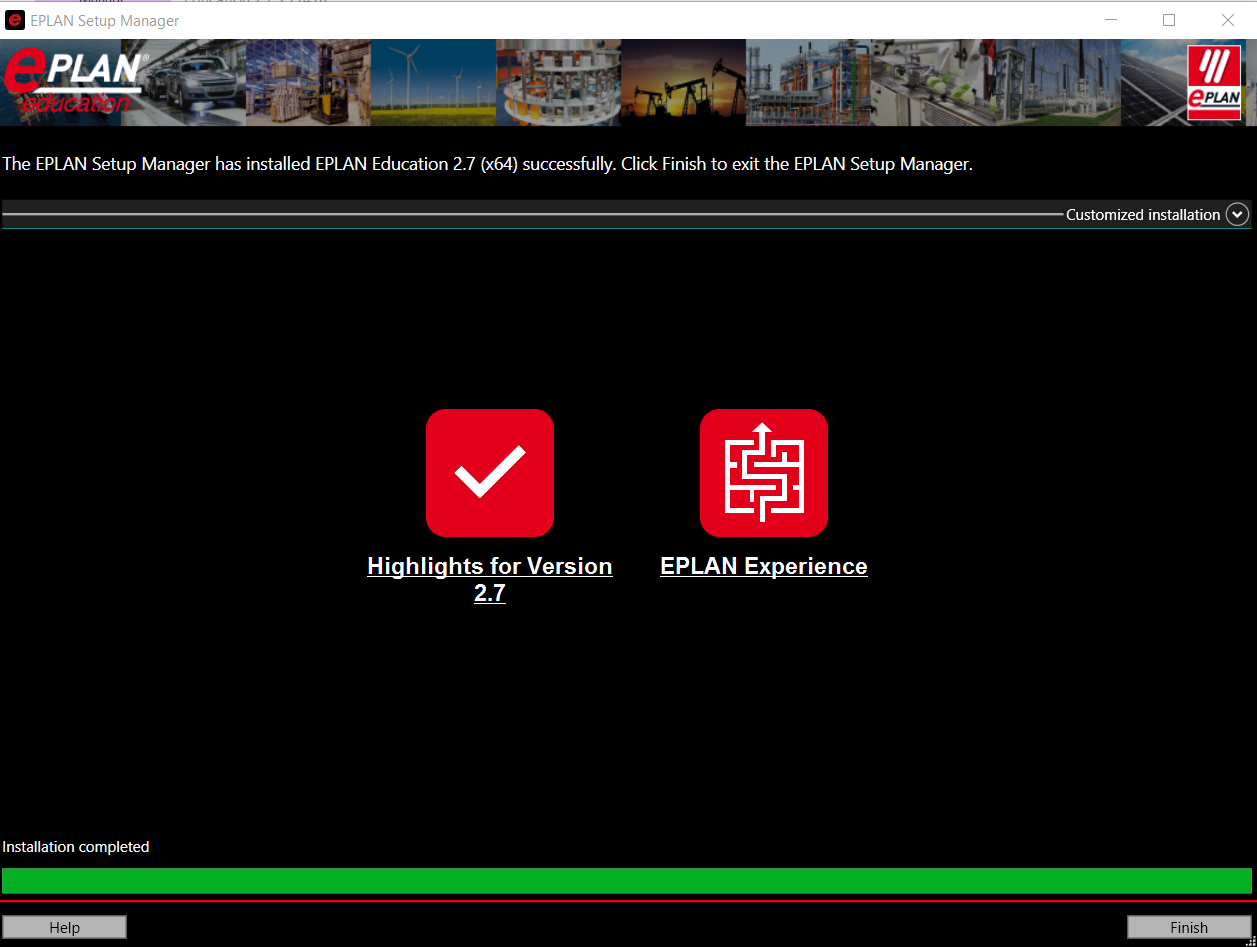Click the oil pumps sunset banner image
Viewport: 1257px width, 947px height.
pos(683,83)
